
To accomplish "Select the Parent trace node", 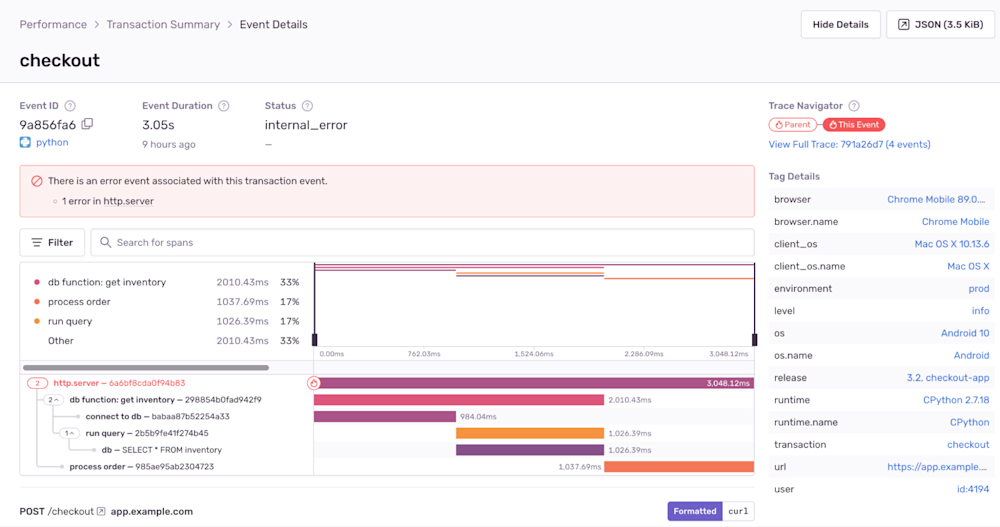I will click(793, 124).
